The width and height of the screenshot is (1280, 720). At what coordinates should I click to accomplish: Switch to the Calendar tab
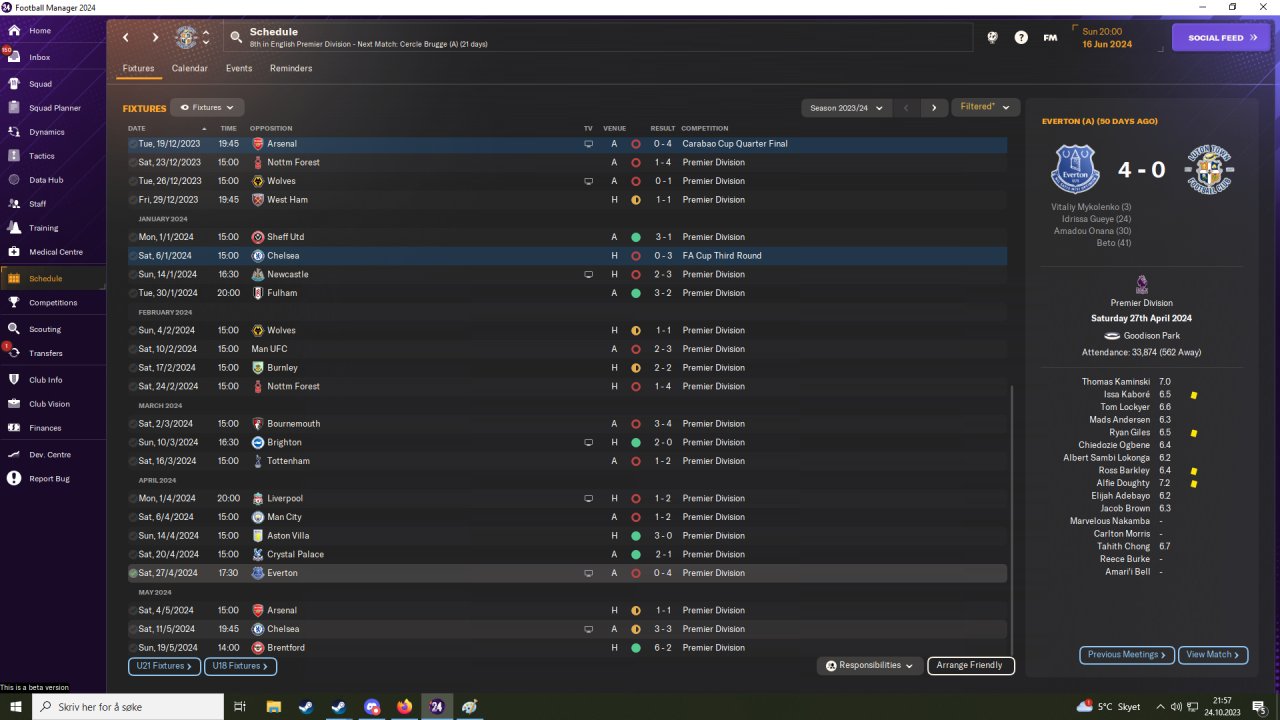pos(190,68)
